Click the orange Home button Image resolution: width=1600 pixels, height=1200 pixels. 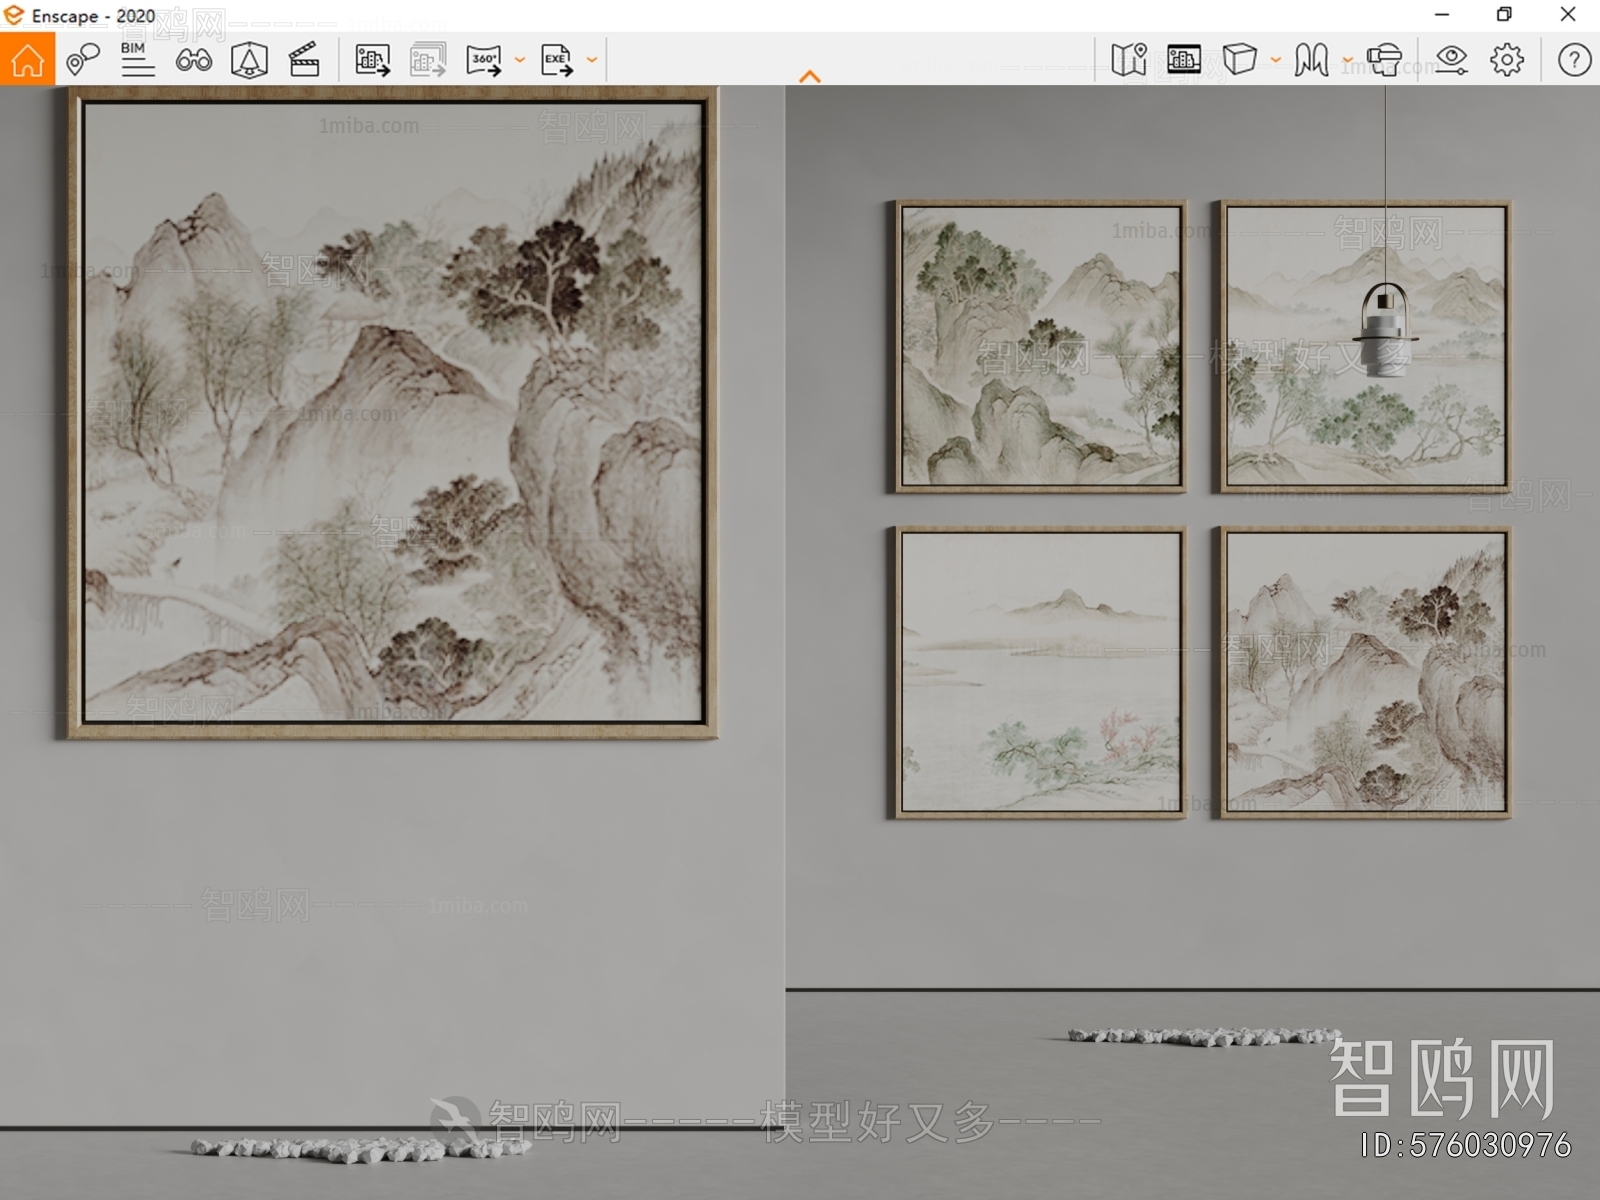pos(27,59)
